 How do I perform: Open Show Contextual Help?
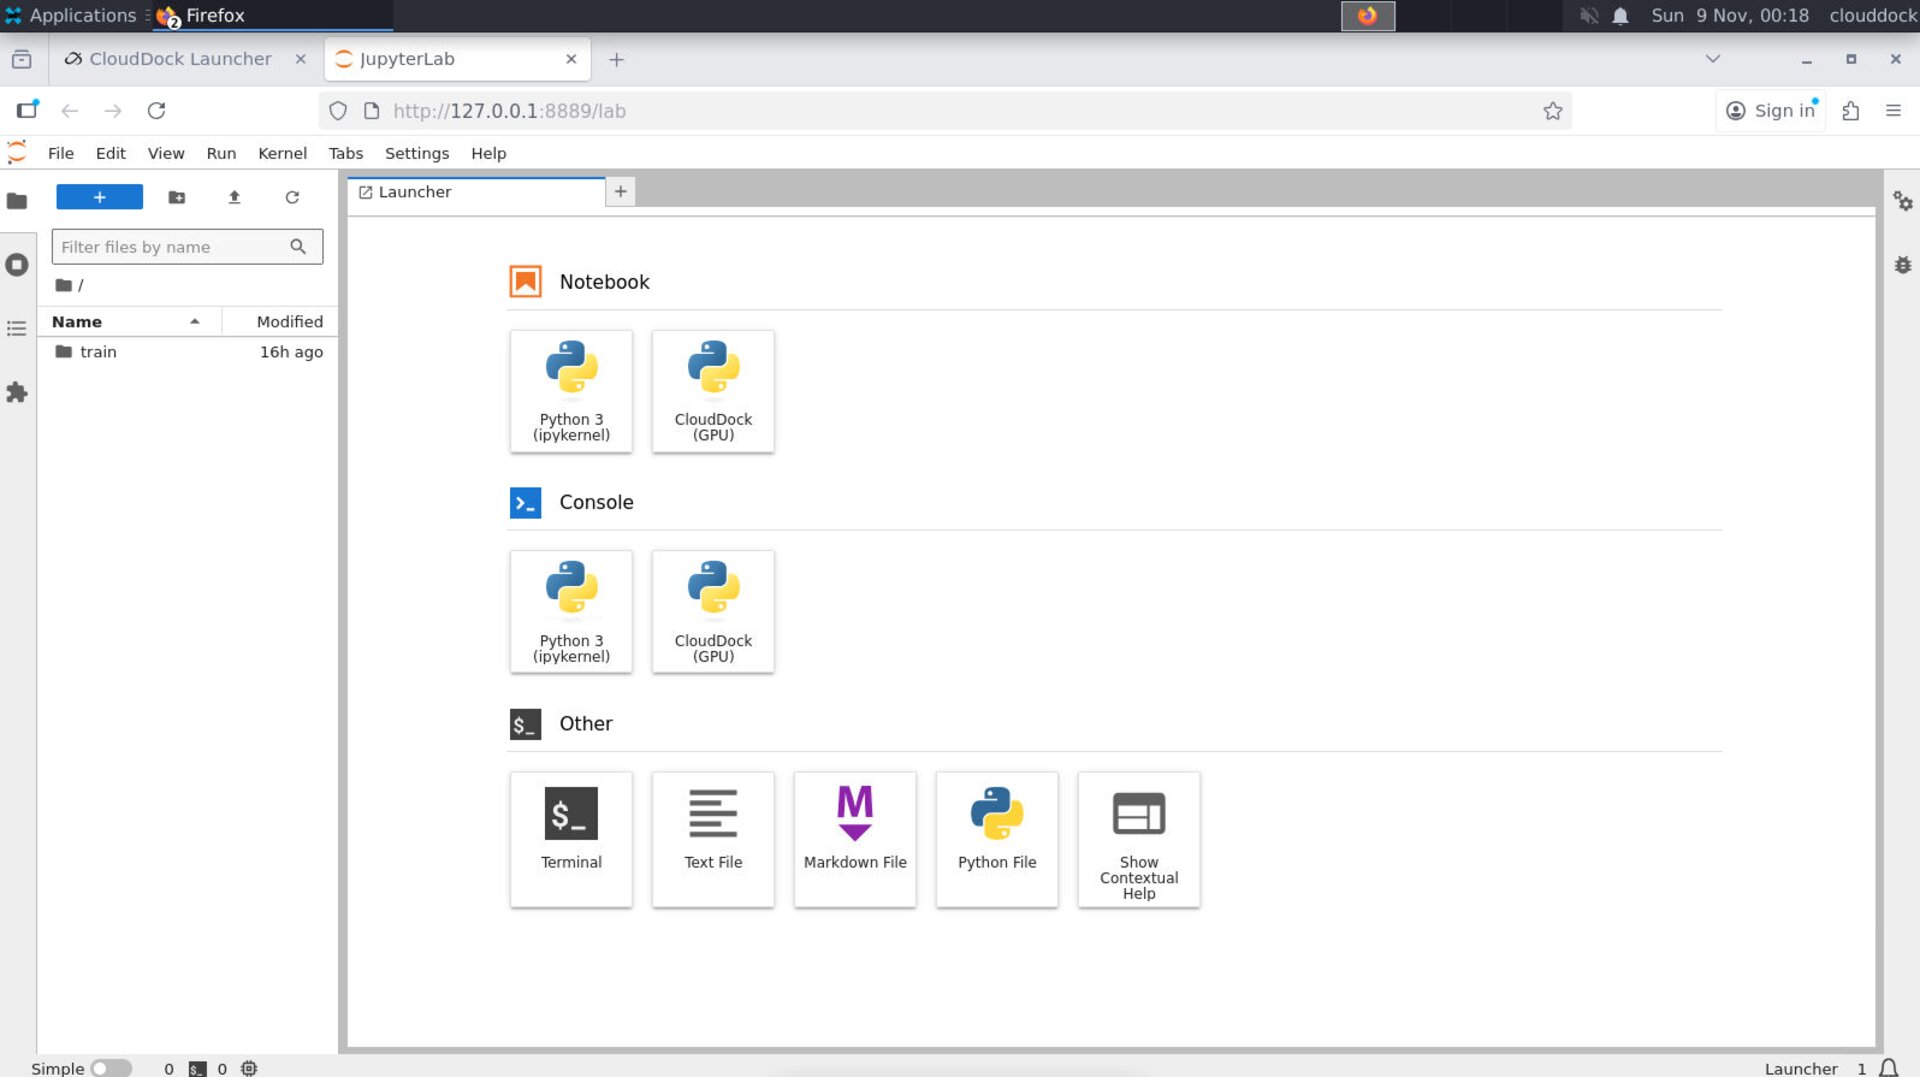click(1138, 839)
